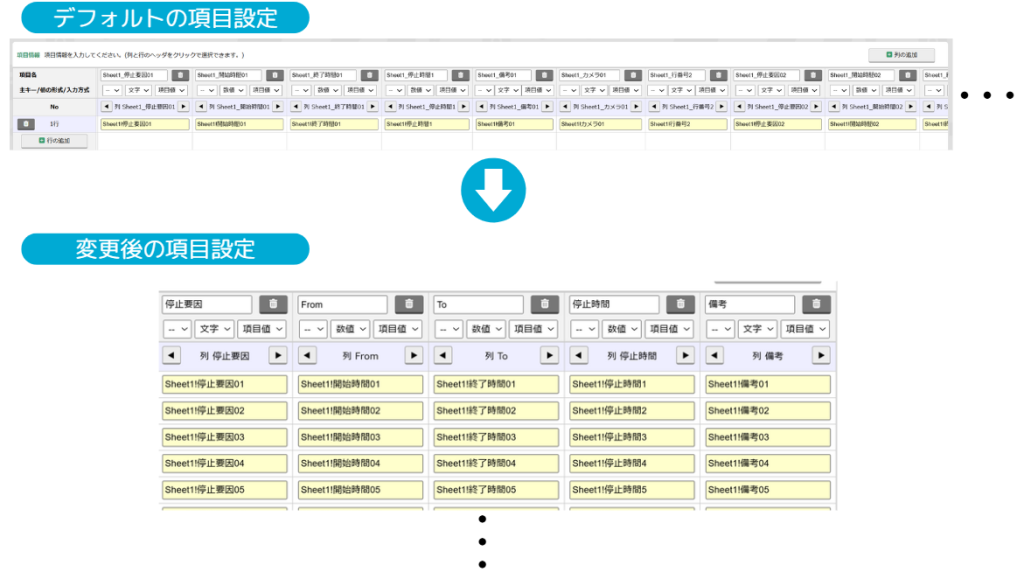1024x572 pixels.
Task: Open the 文字 type dropdown under 停止要因
Action: pyautogui.click(x=215, y=329)
